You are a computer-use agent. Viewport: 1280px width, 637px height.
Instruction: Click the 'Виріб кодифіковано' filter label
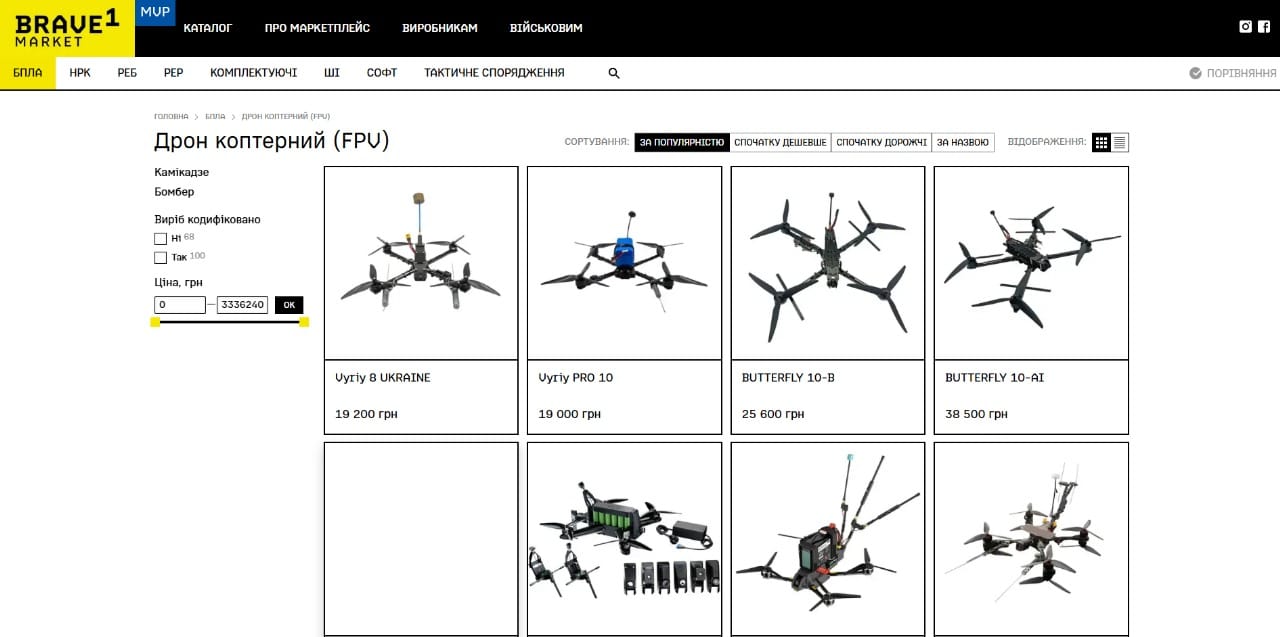pyautogui.click(x=207, y=219)
